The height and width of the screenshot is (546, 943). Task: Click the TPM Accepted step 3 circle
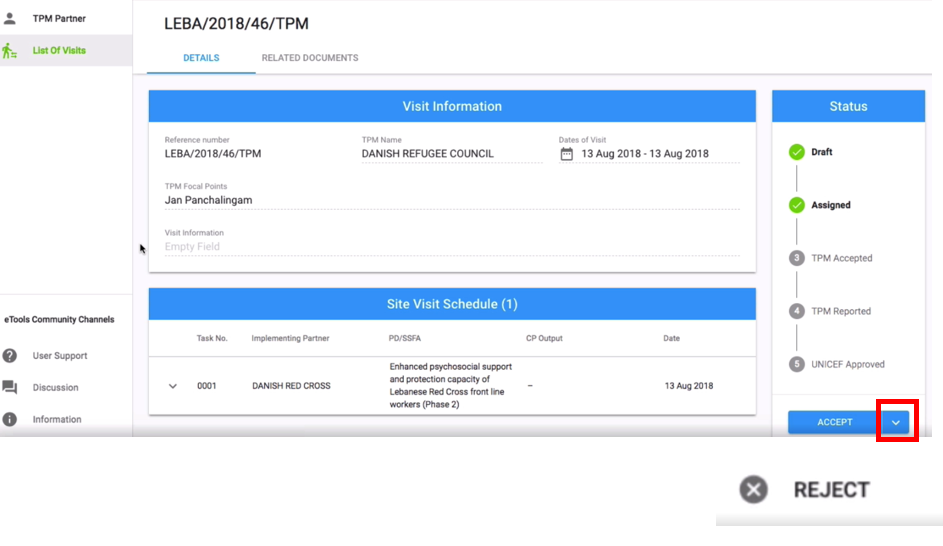pos(797,258)
